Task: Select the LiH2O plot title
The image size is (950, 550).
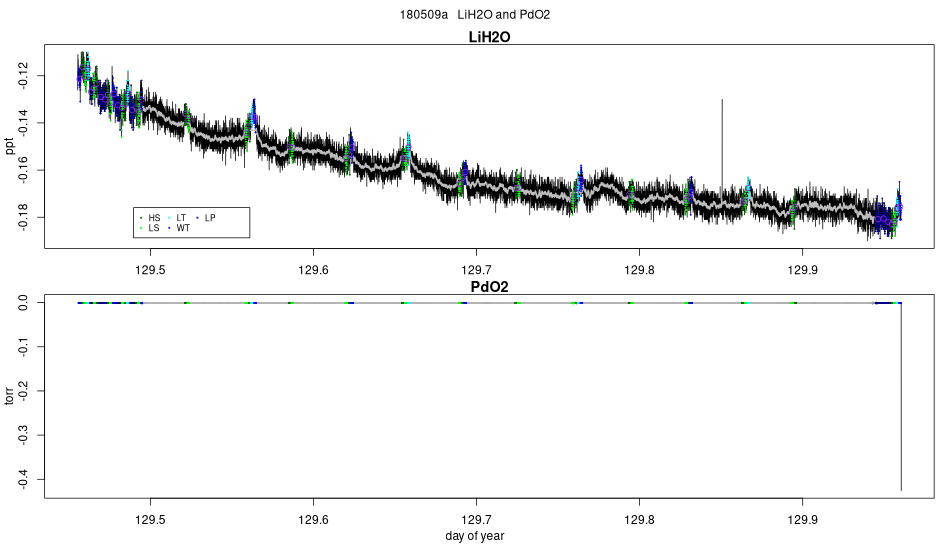Action: click(490, 37)
